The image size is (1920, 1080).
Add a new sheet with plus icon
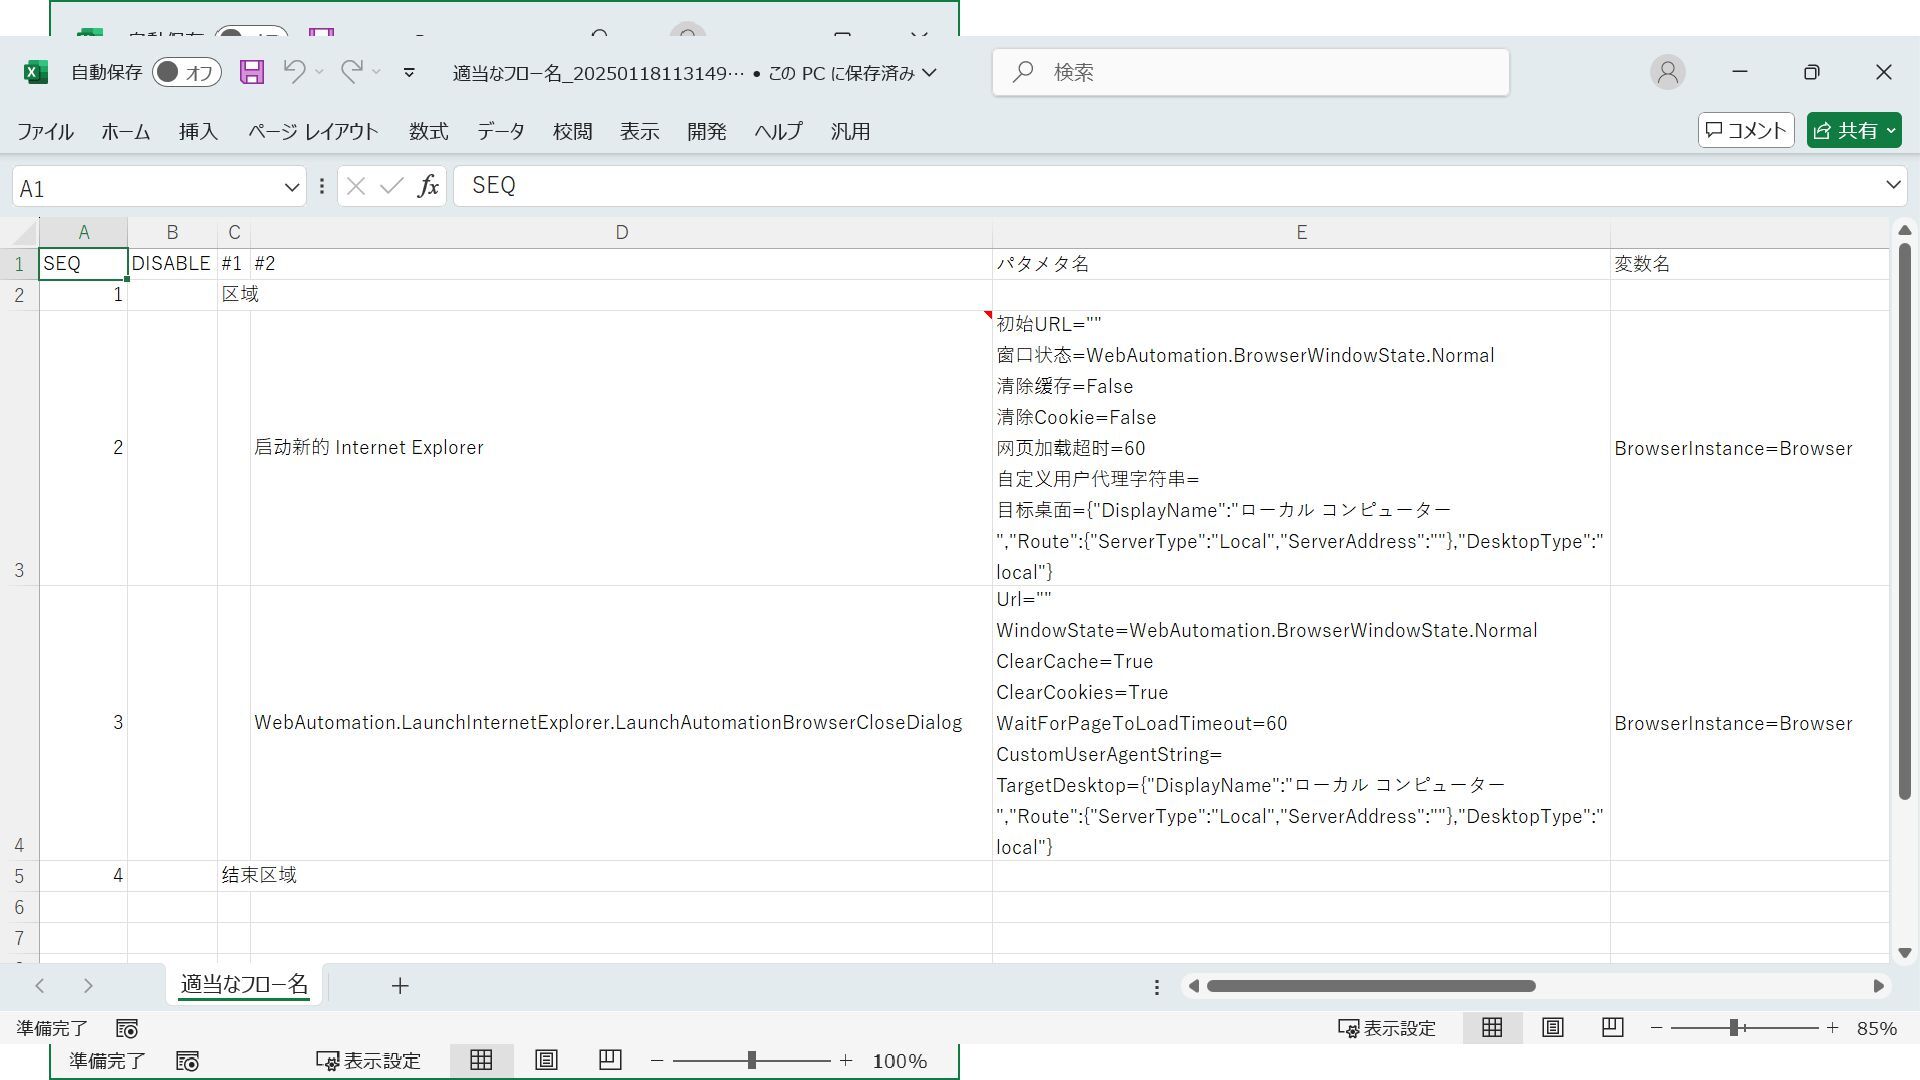400,986
